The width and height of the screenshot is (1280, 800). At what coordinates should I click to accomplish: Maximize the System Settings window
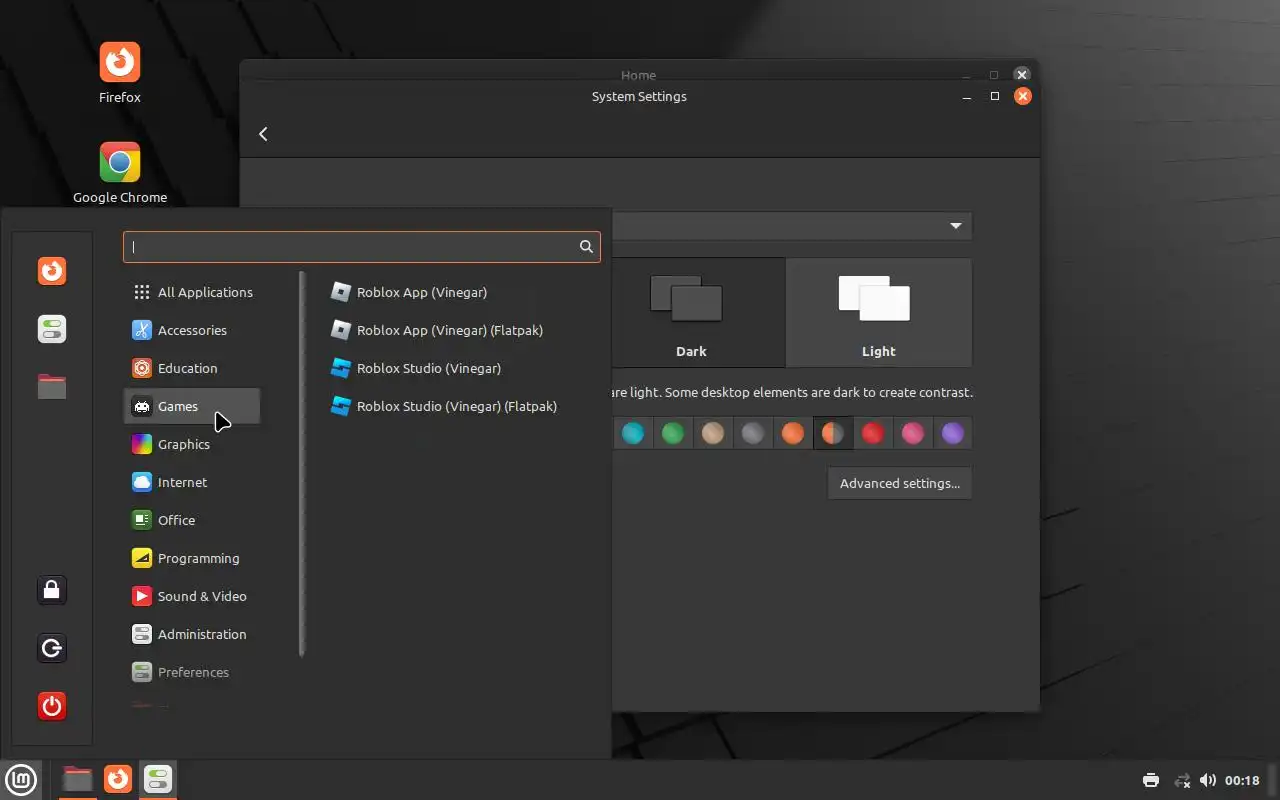click(994, 96)
